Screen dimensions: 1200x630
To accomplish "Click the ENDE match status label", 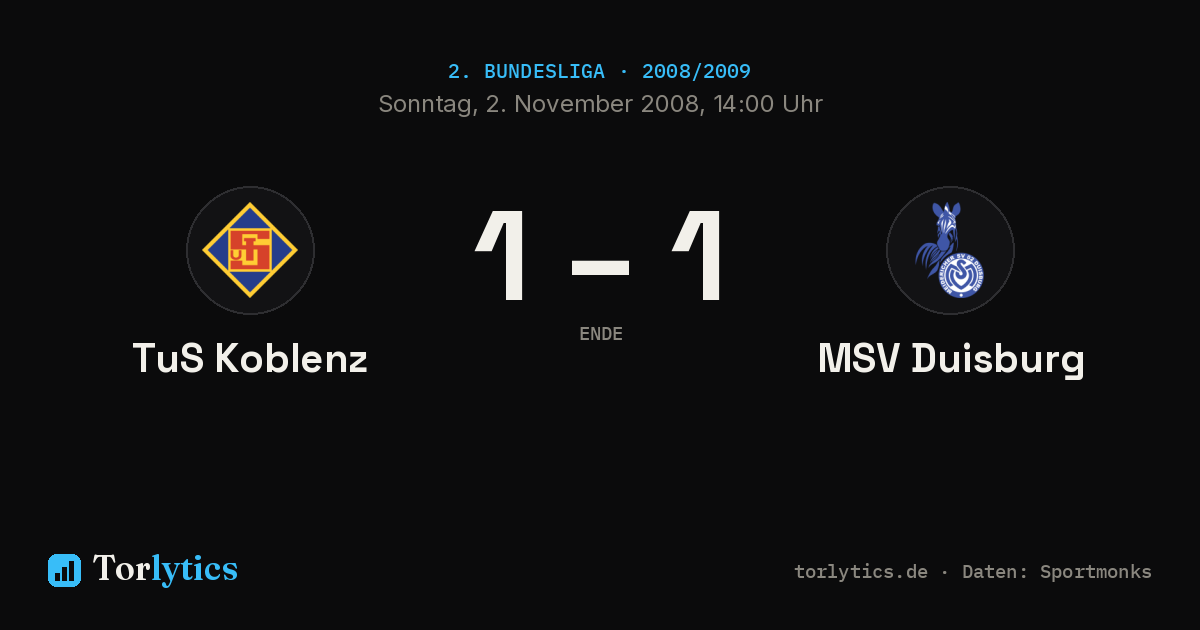I will click(x=600, y=334).
